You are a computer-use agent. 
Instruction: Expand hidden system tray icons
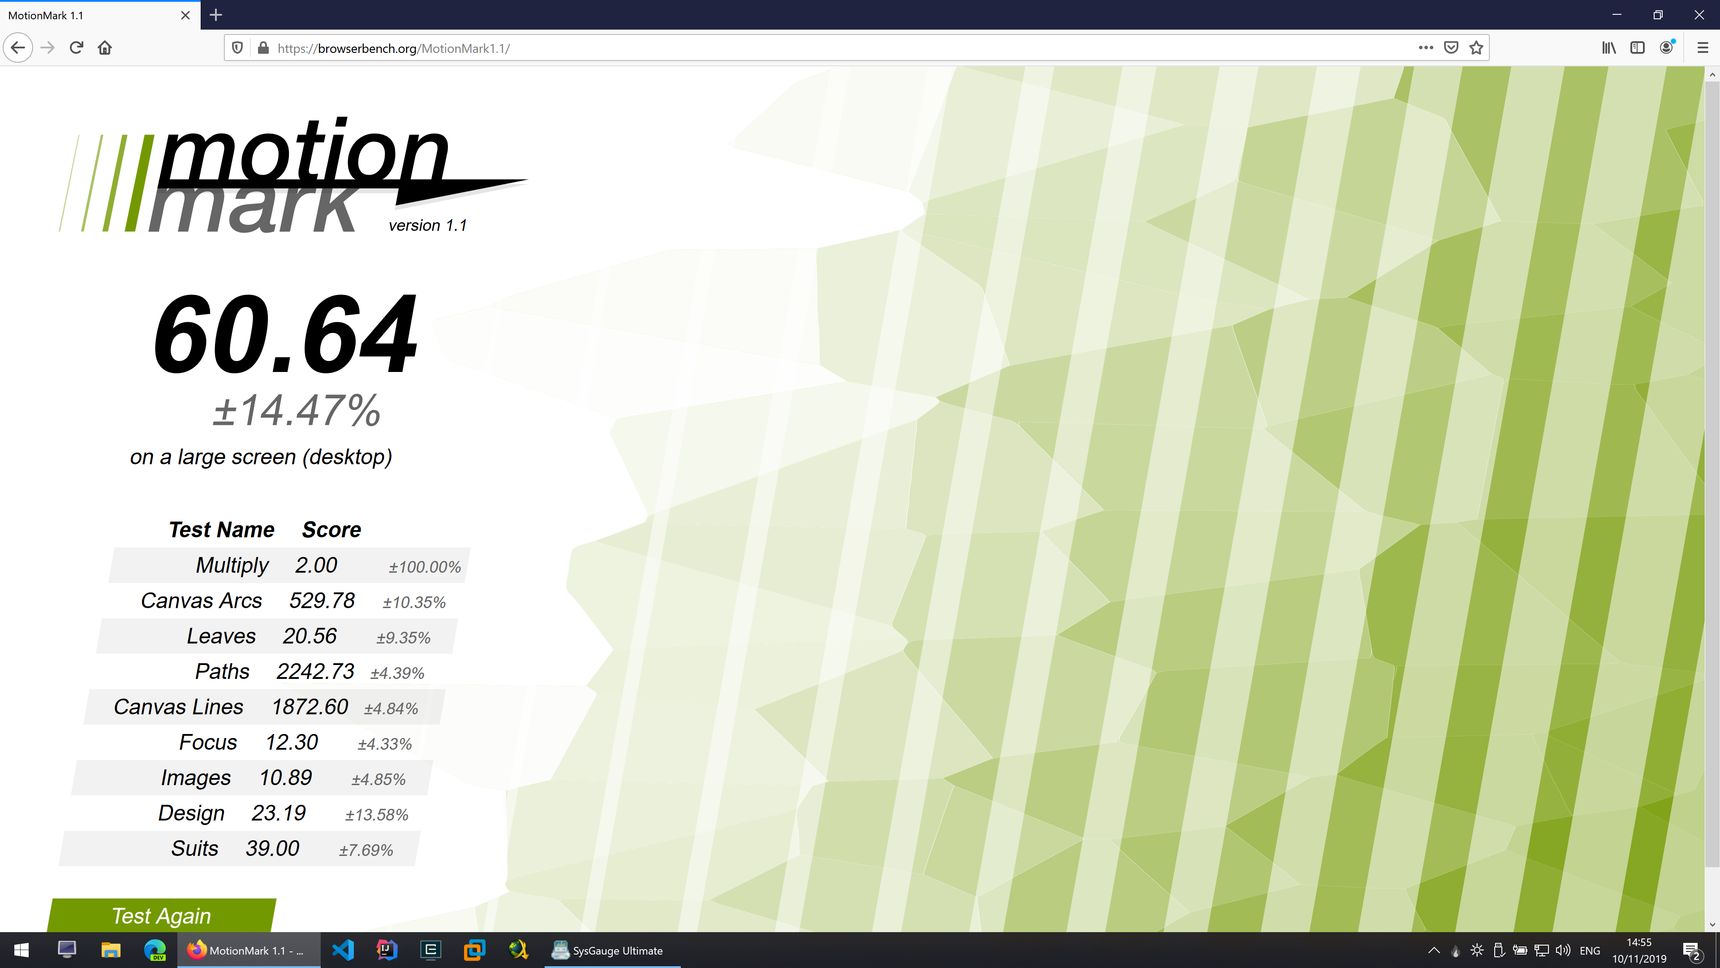[x=1434, y=950]
